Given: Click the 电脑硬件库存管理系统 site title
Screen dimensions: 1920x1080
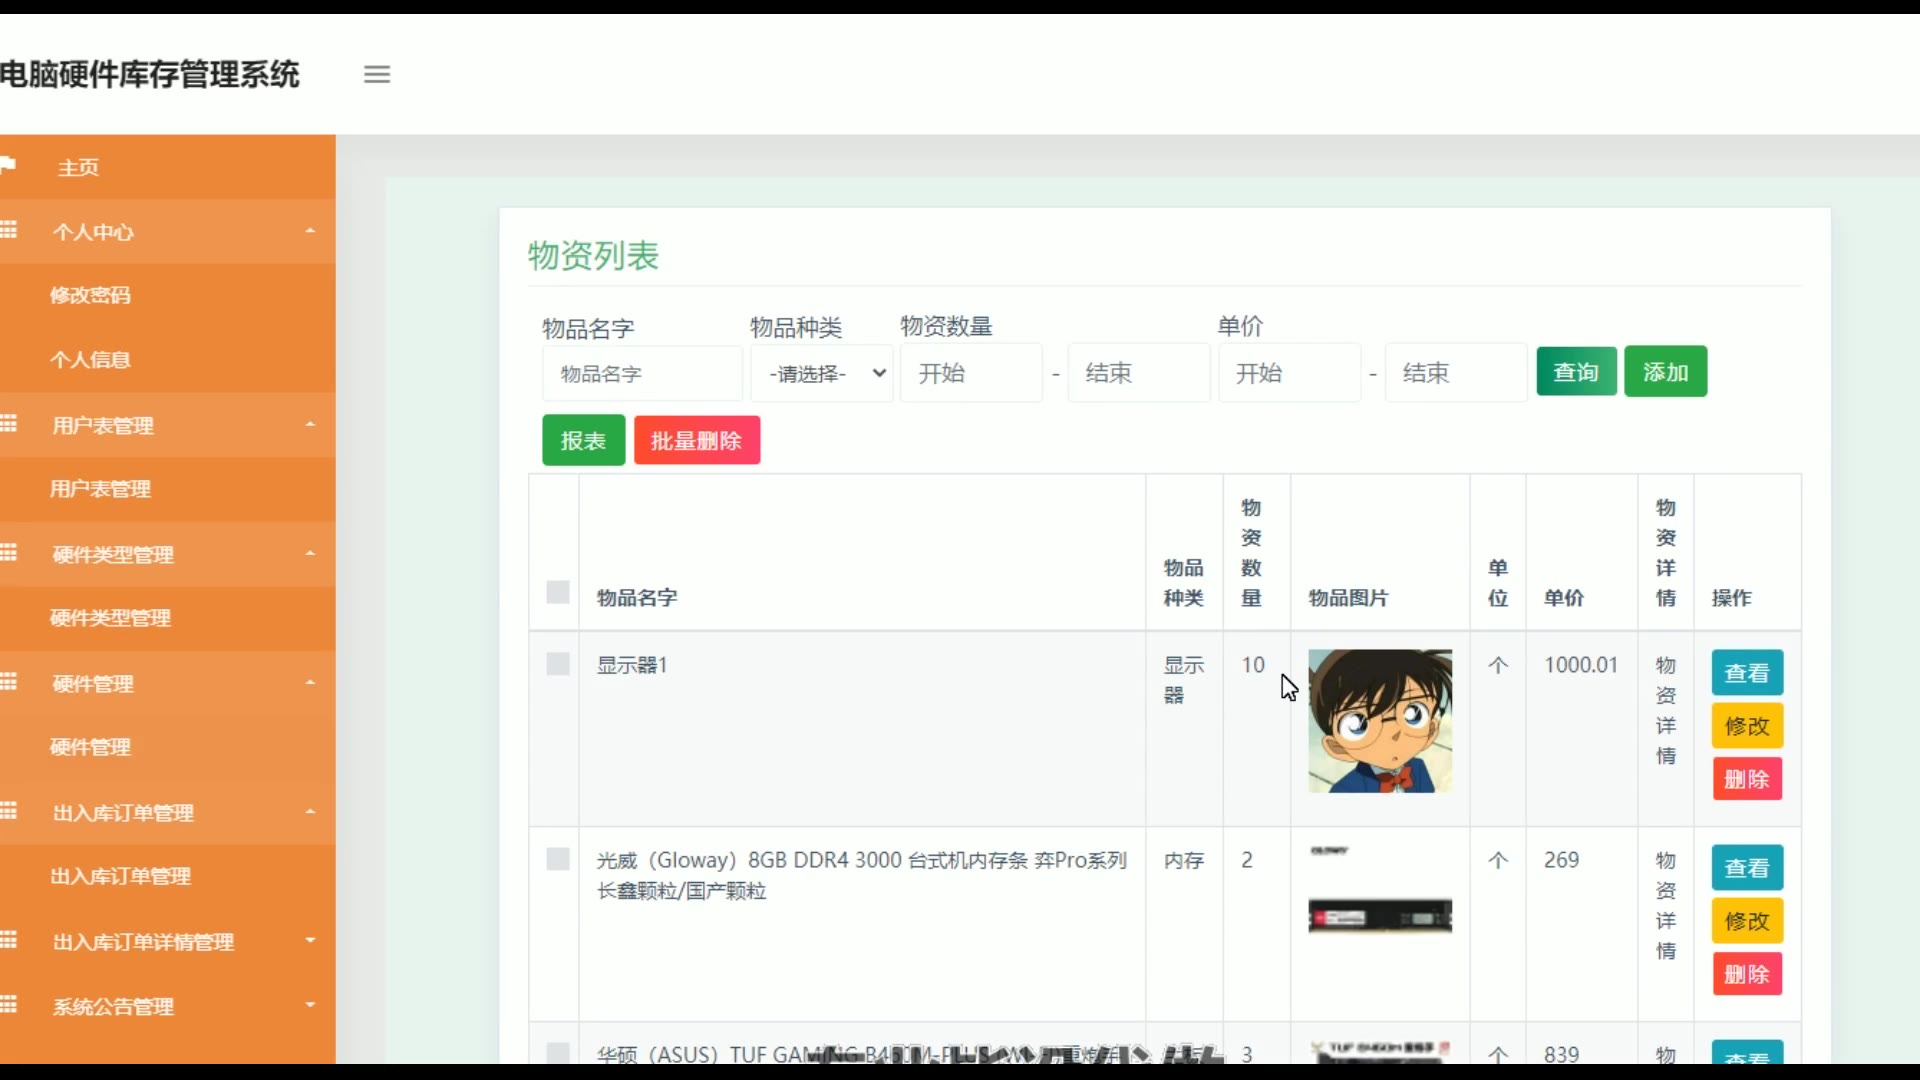Looking at the screenshot, I should [150, 74].
